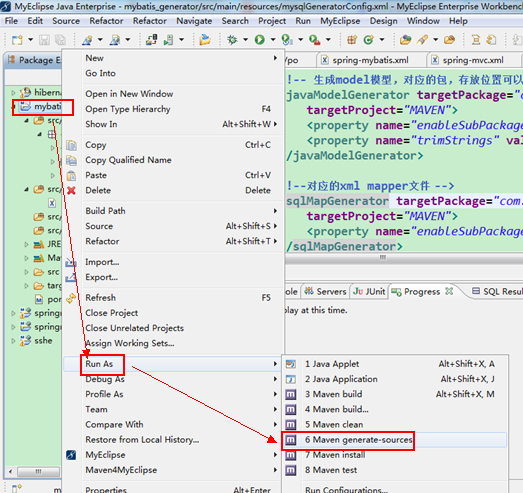Screen dimensions: 523x493
Task: Choose 6 Maven generate-sources
Action: (359, 440)
